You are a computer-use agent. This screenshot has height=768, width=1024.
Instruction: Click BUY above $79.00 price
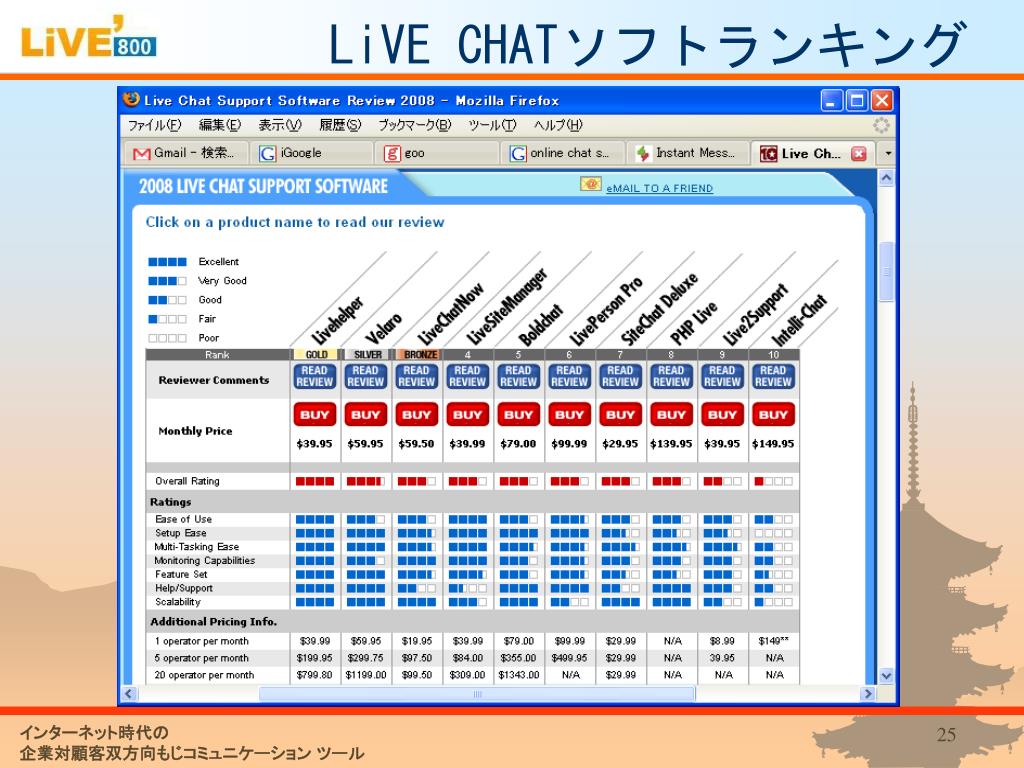point(519,415)
